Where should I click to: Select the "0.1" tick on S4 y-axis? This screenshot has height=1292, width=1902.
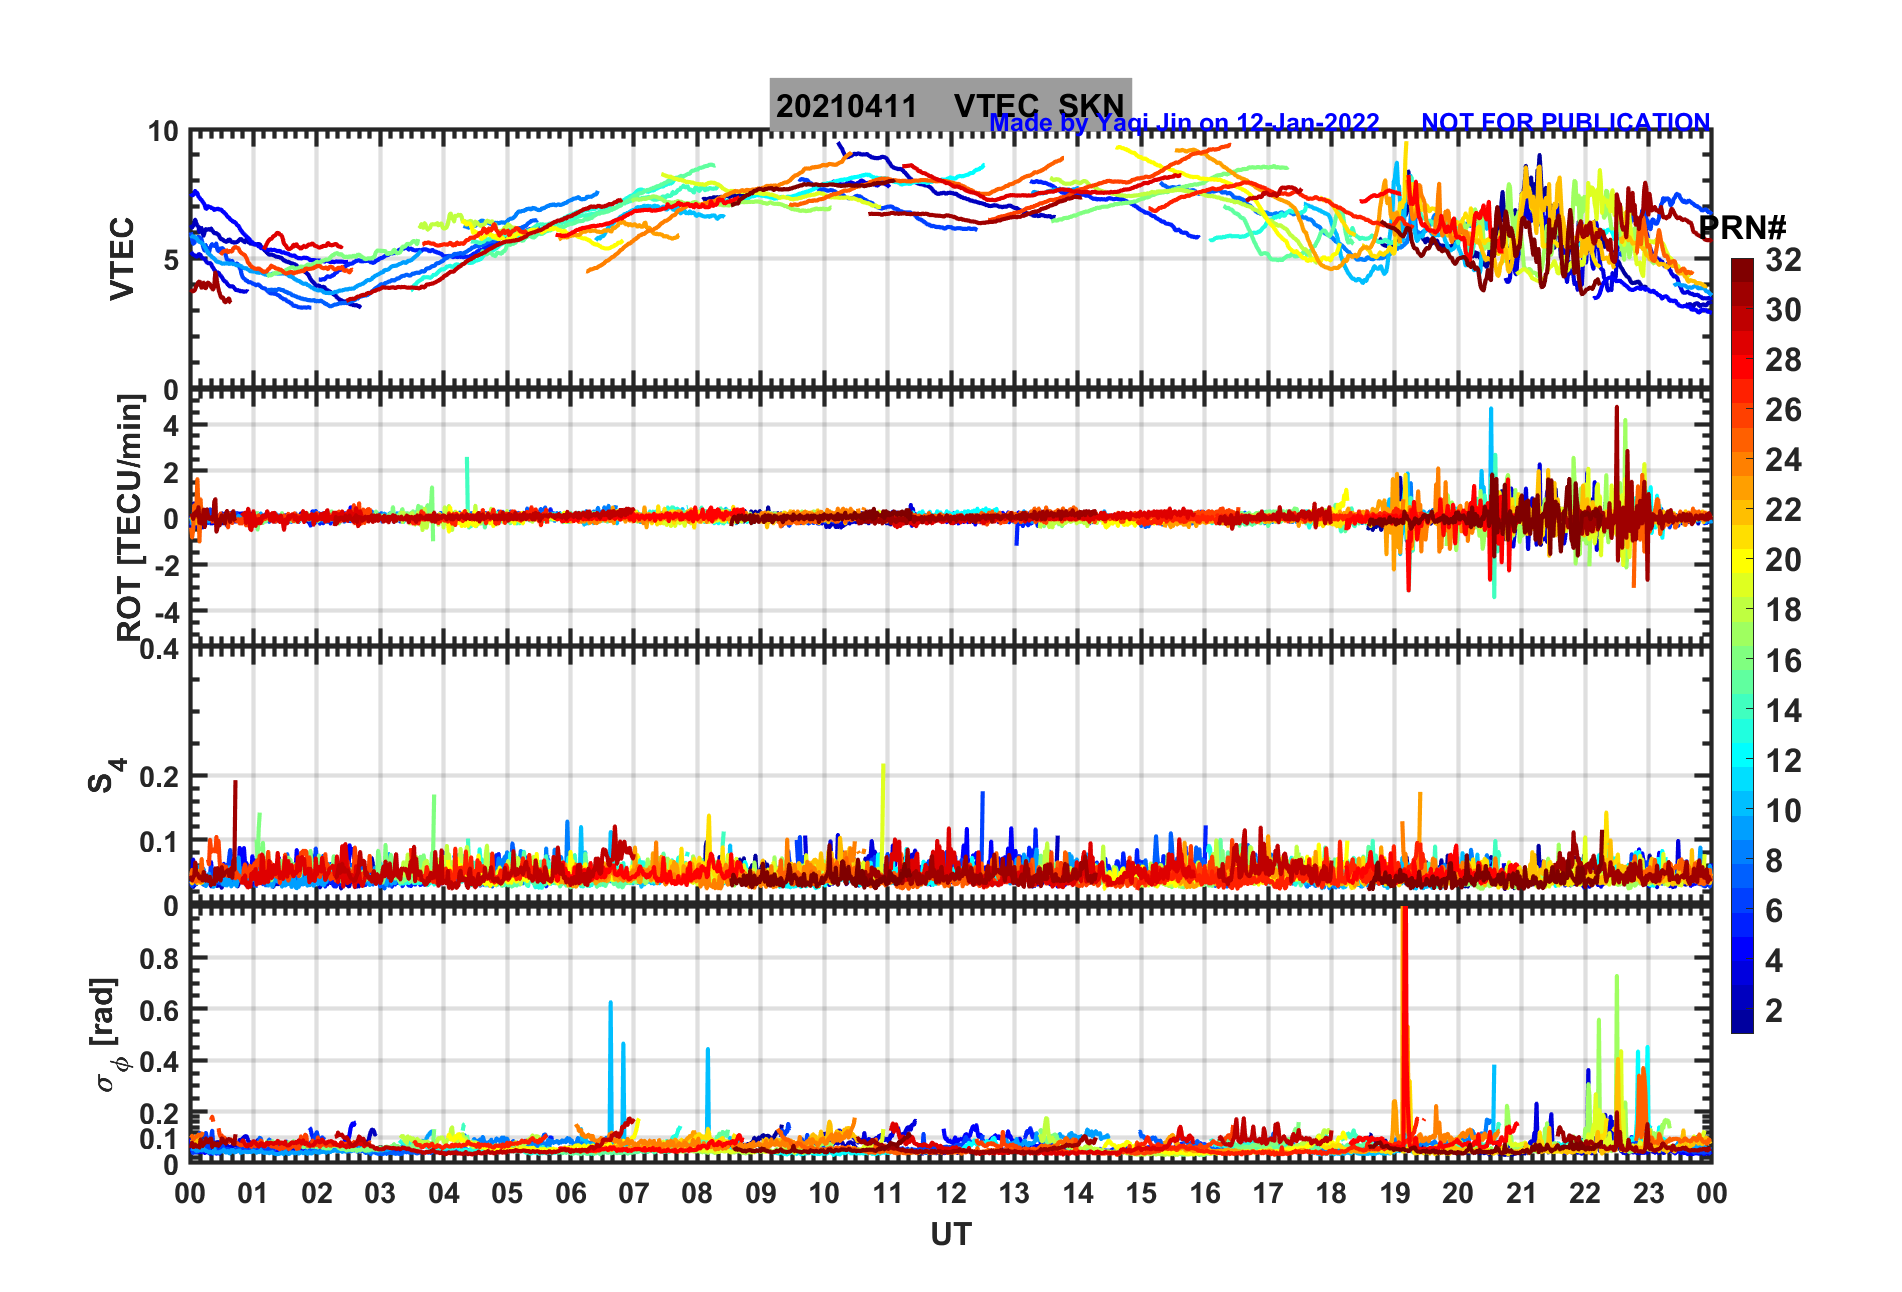[x=160, y=842]
